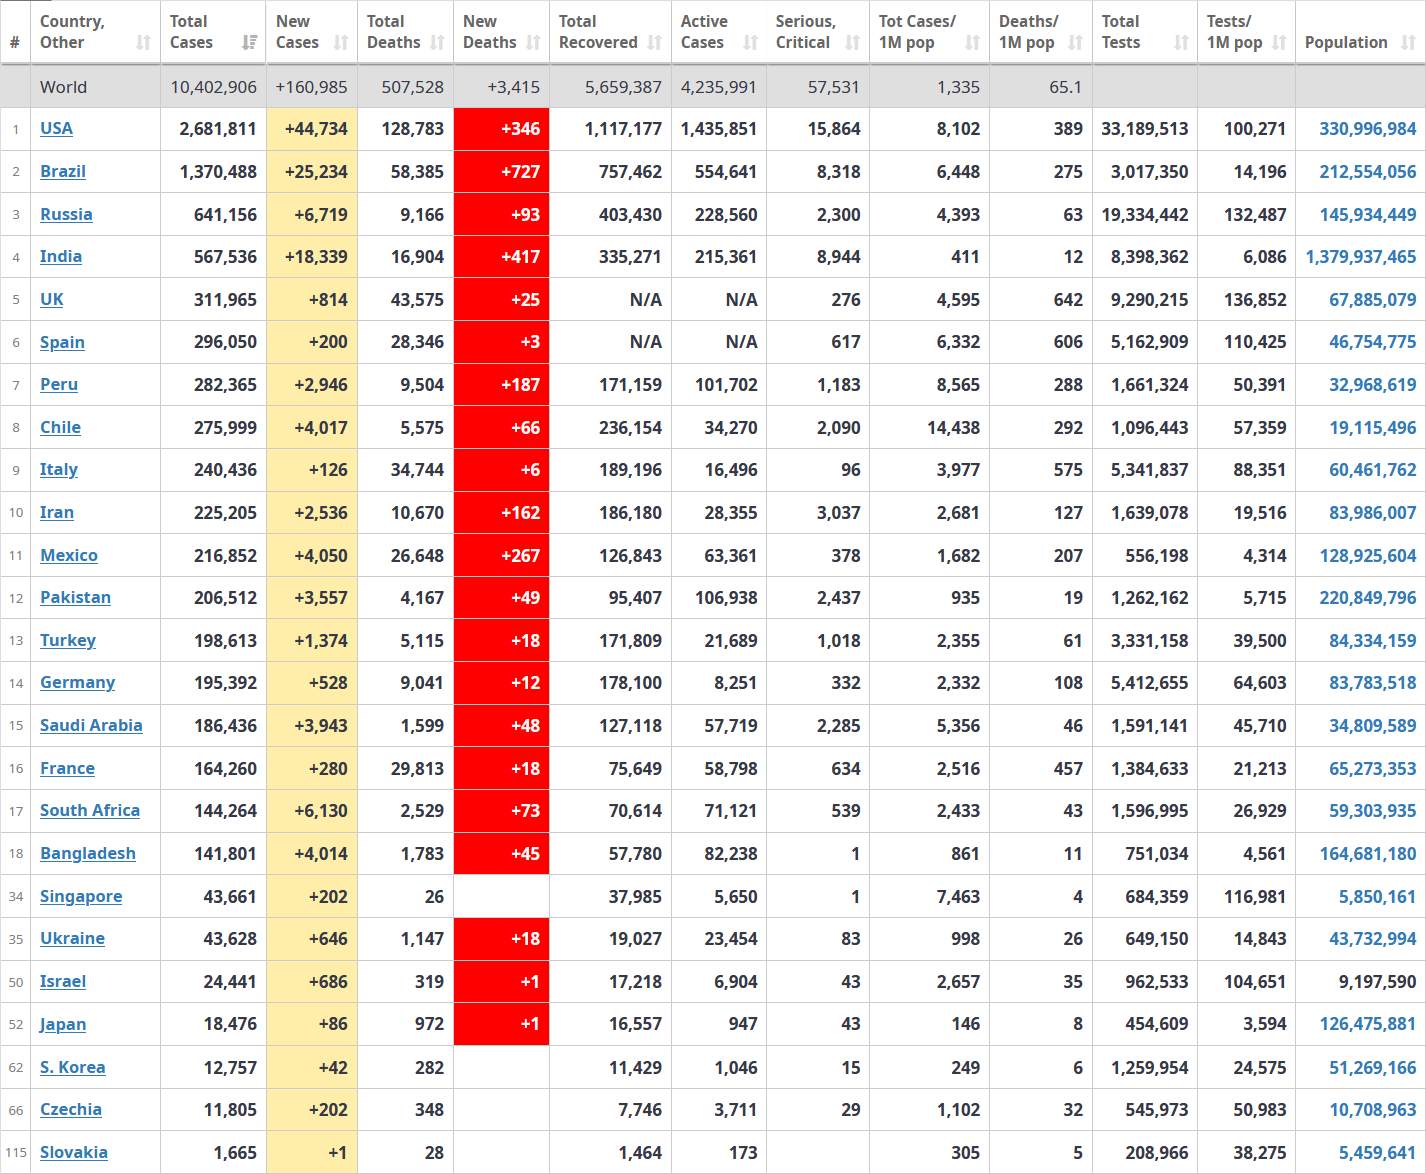Sort table by Tot Cases/1M pop header
1426x1174 pixels.
(x=917, y=32)
